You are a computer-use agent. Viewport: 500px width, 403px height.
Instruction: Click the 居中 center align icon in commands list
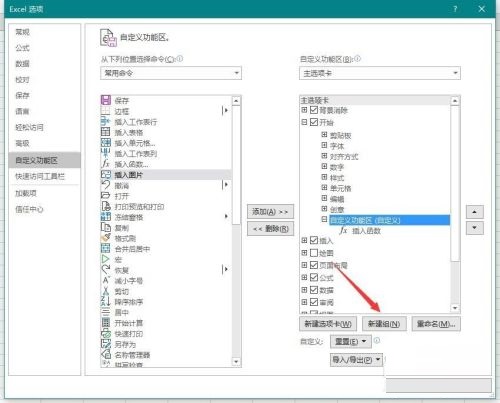[x=106, y=312]
